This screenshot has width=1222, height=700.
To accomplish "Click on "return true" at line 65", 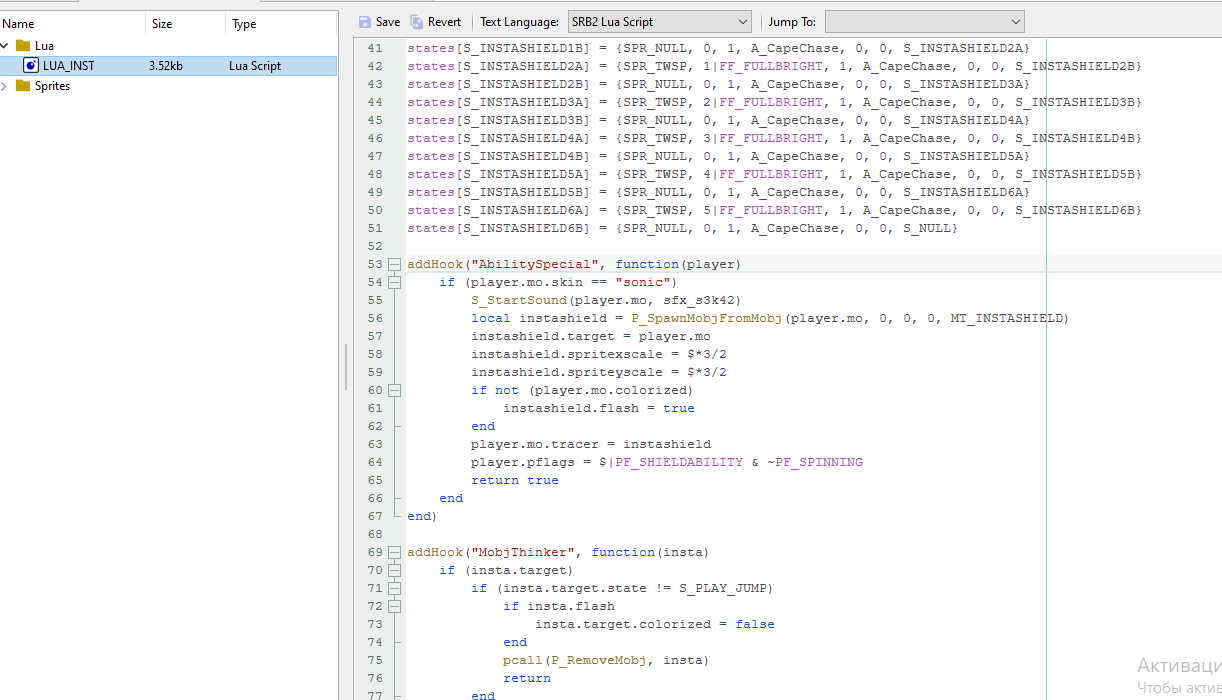I will (x=515, y=481).
